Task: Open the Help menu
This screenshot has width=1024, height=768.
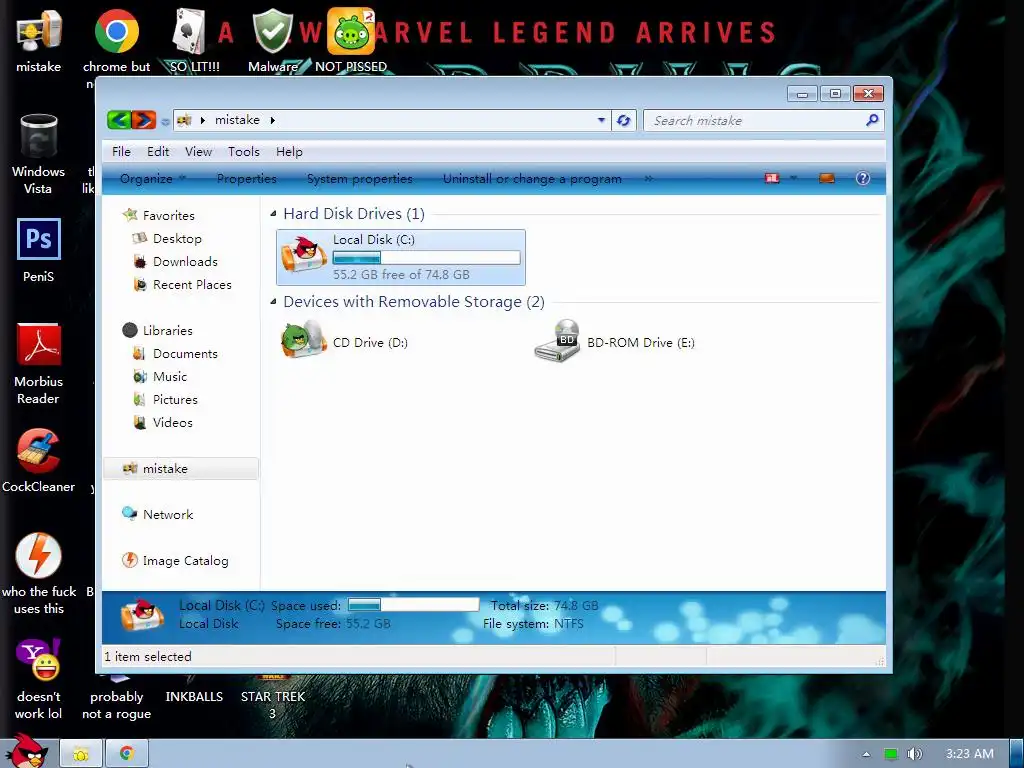Action: 289,152
